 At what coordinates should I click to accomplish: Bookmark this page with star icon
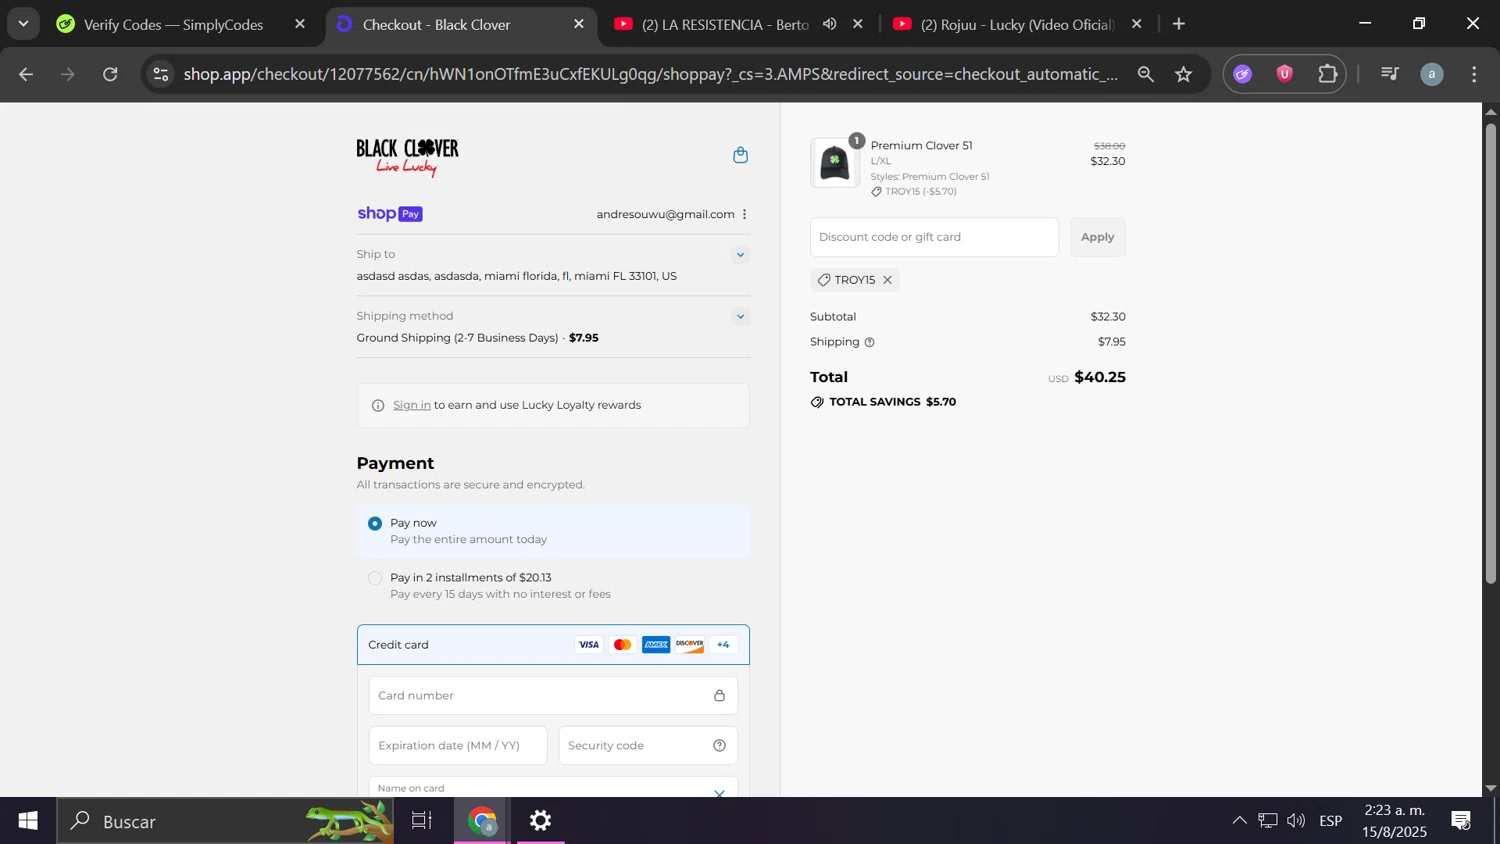[x=1184, y=74]
